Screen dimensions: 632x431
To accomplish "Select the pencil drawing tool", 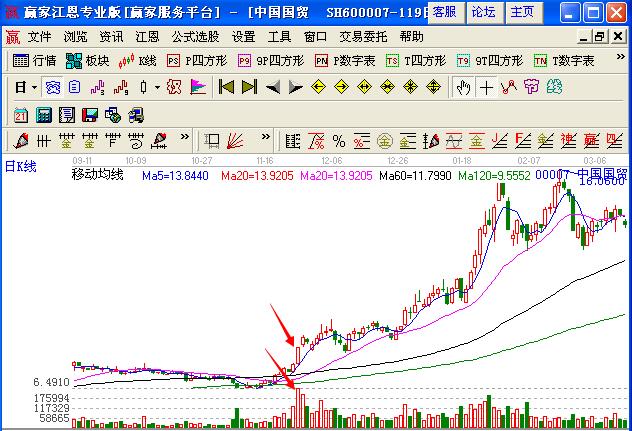I will 22,140.
